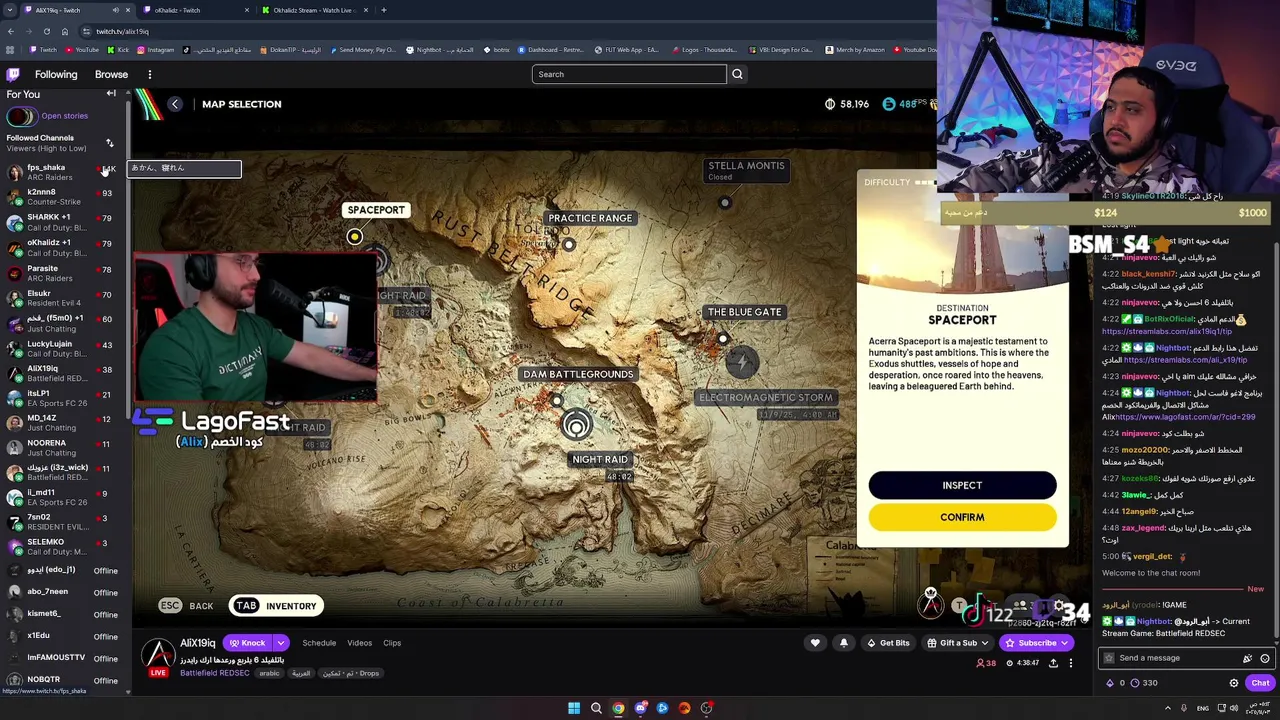Share the stream with the share icon

pos(1053,663)
